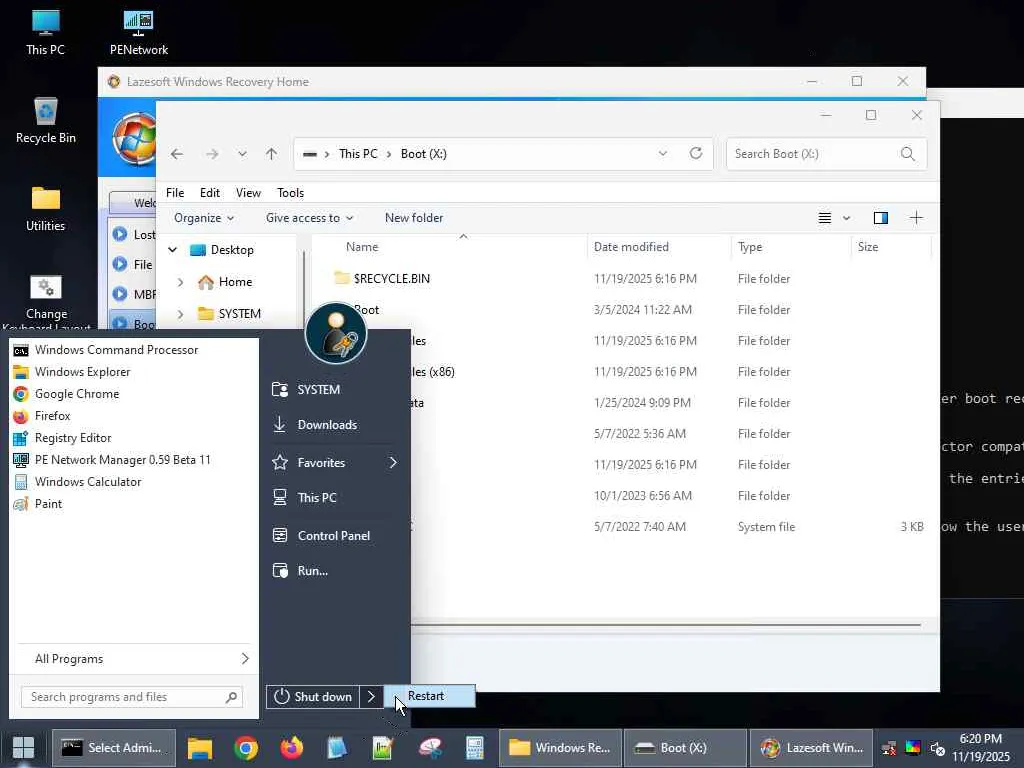Expand Favorites submenu in Start menu
1024x768 pixels.
[x=334, y=463]
